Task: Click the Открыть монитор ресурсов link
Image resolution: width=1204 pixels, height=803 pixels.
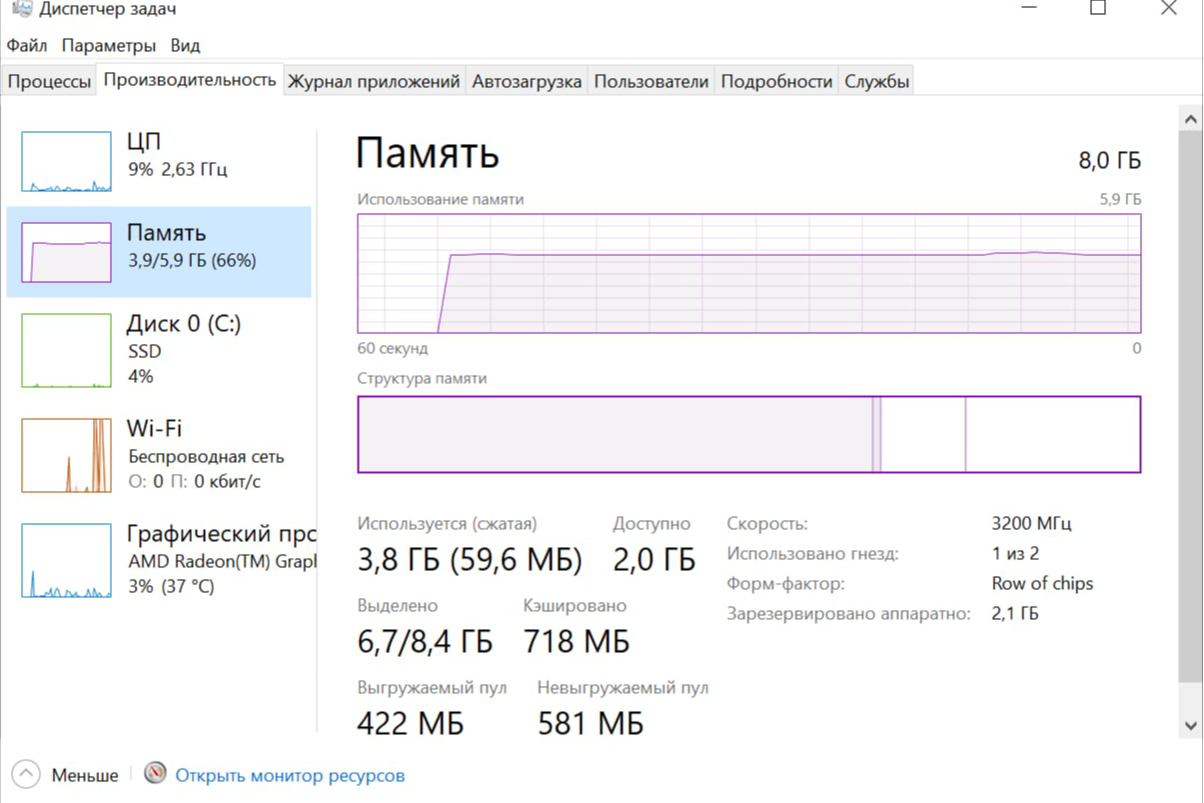Action: tap(290, 775)
